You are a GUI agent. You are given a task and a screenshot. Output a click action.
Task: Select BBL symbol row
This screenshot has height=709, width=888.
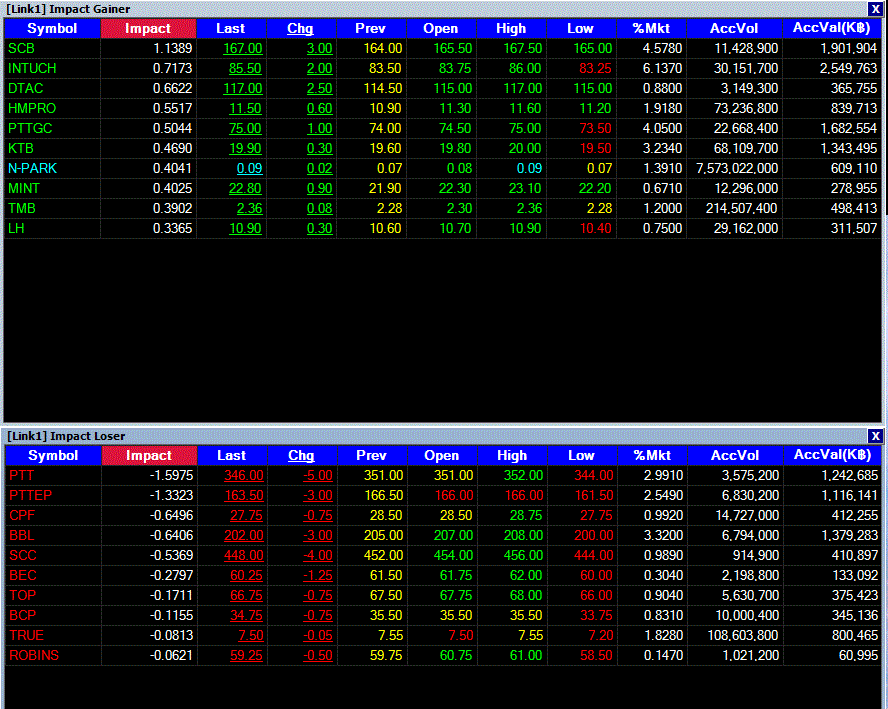[x=22, y=535]
